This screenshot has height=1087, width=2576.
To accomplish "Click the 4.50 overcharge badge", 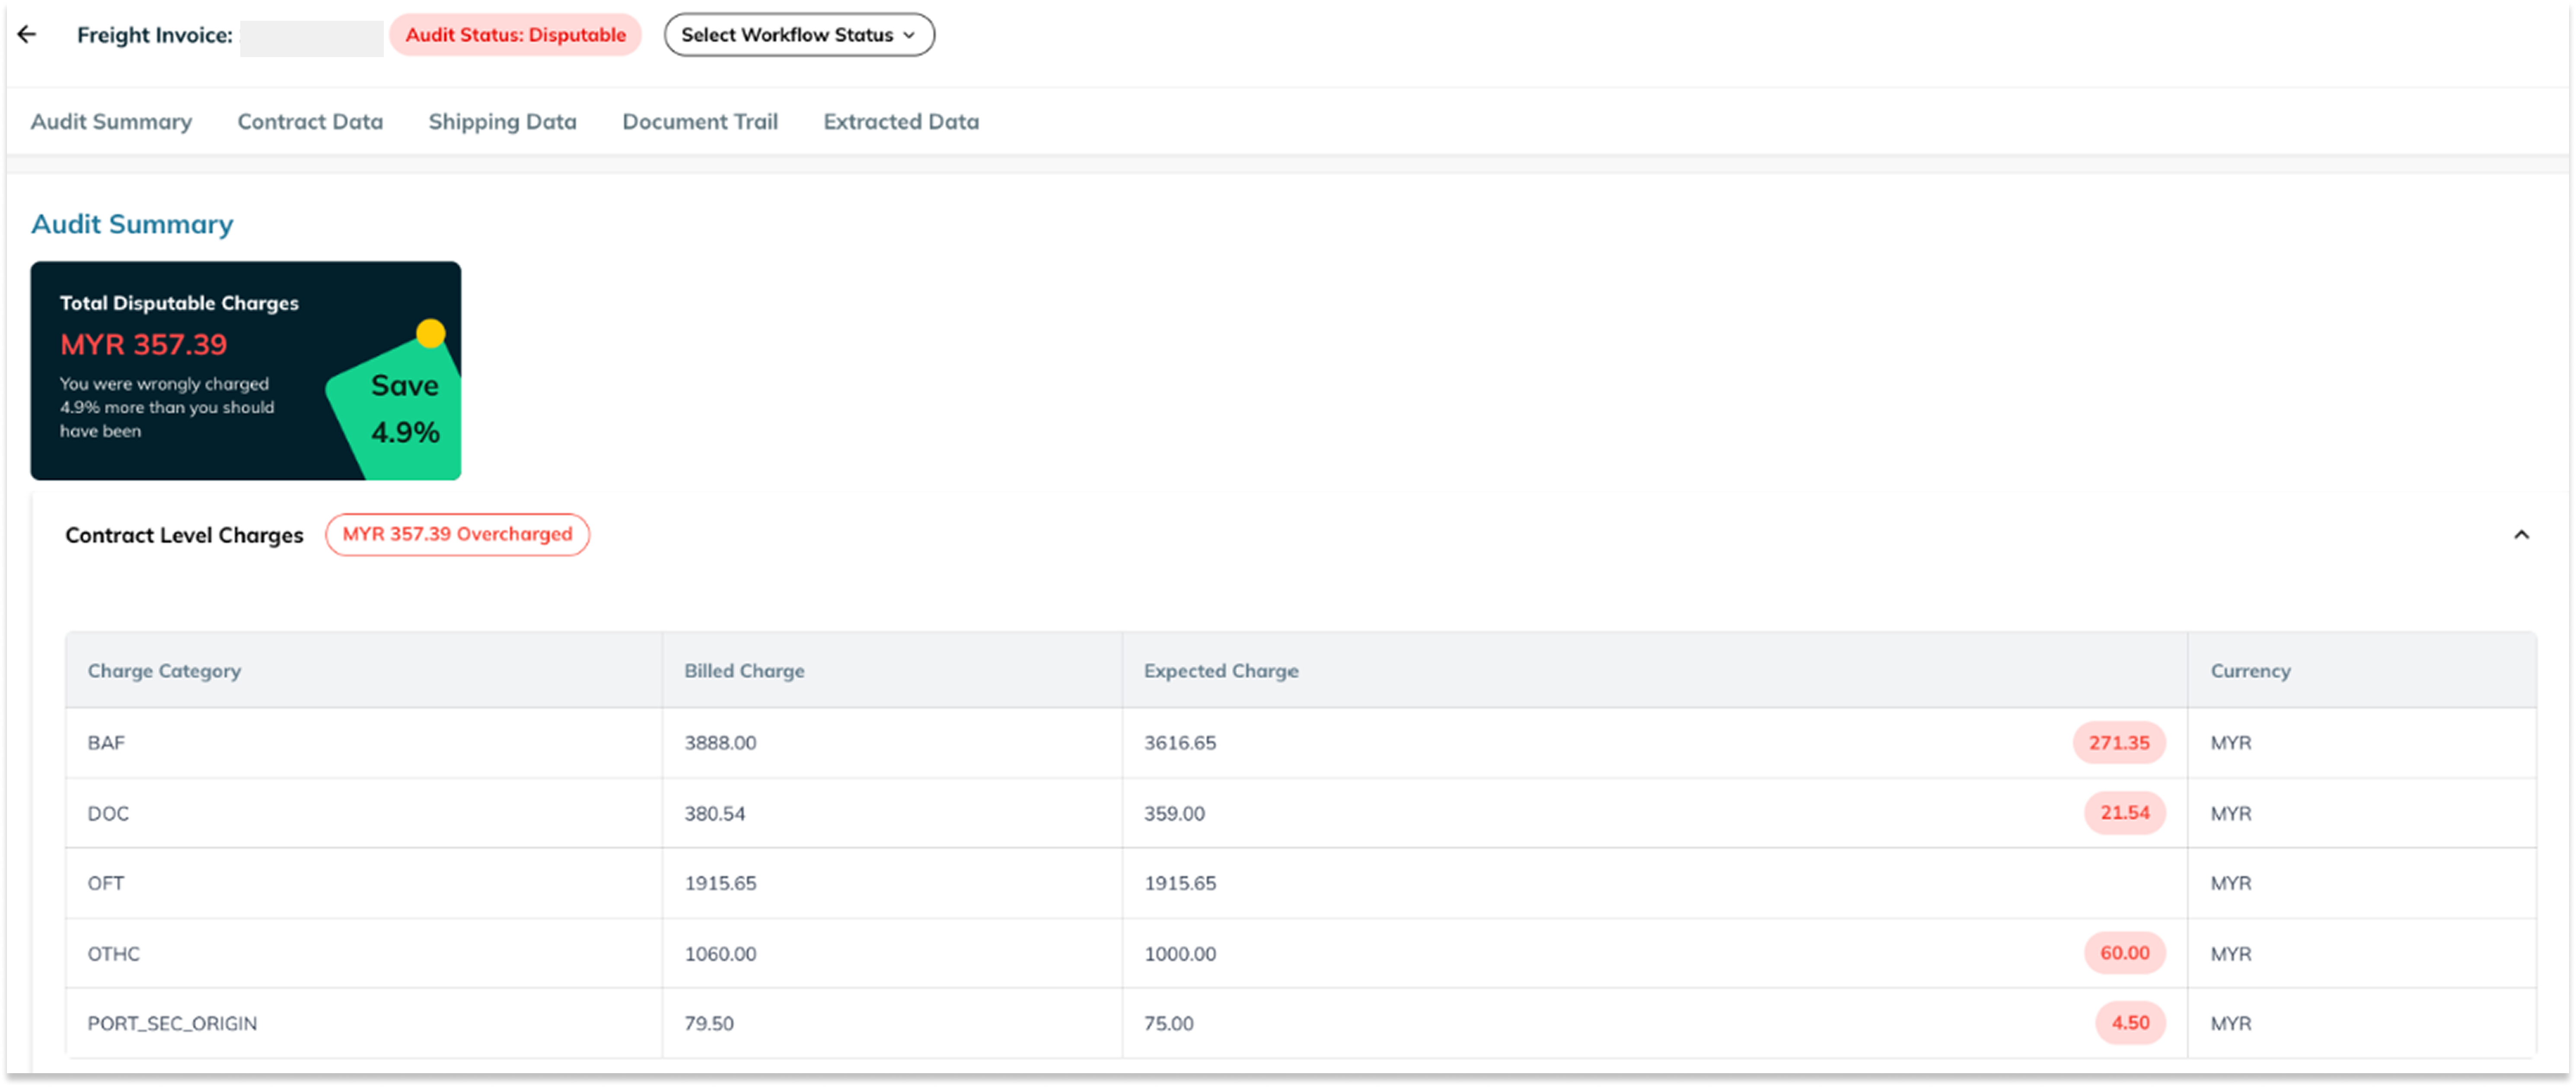I will tap(2130, 1023).
